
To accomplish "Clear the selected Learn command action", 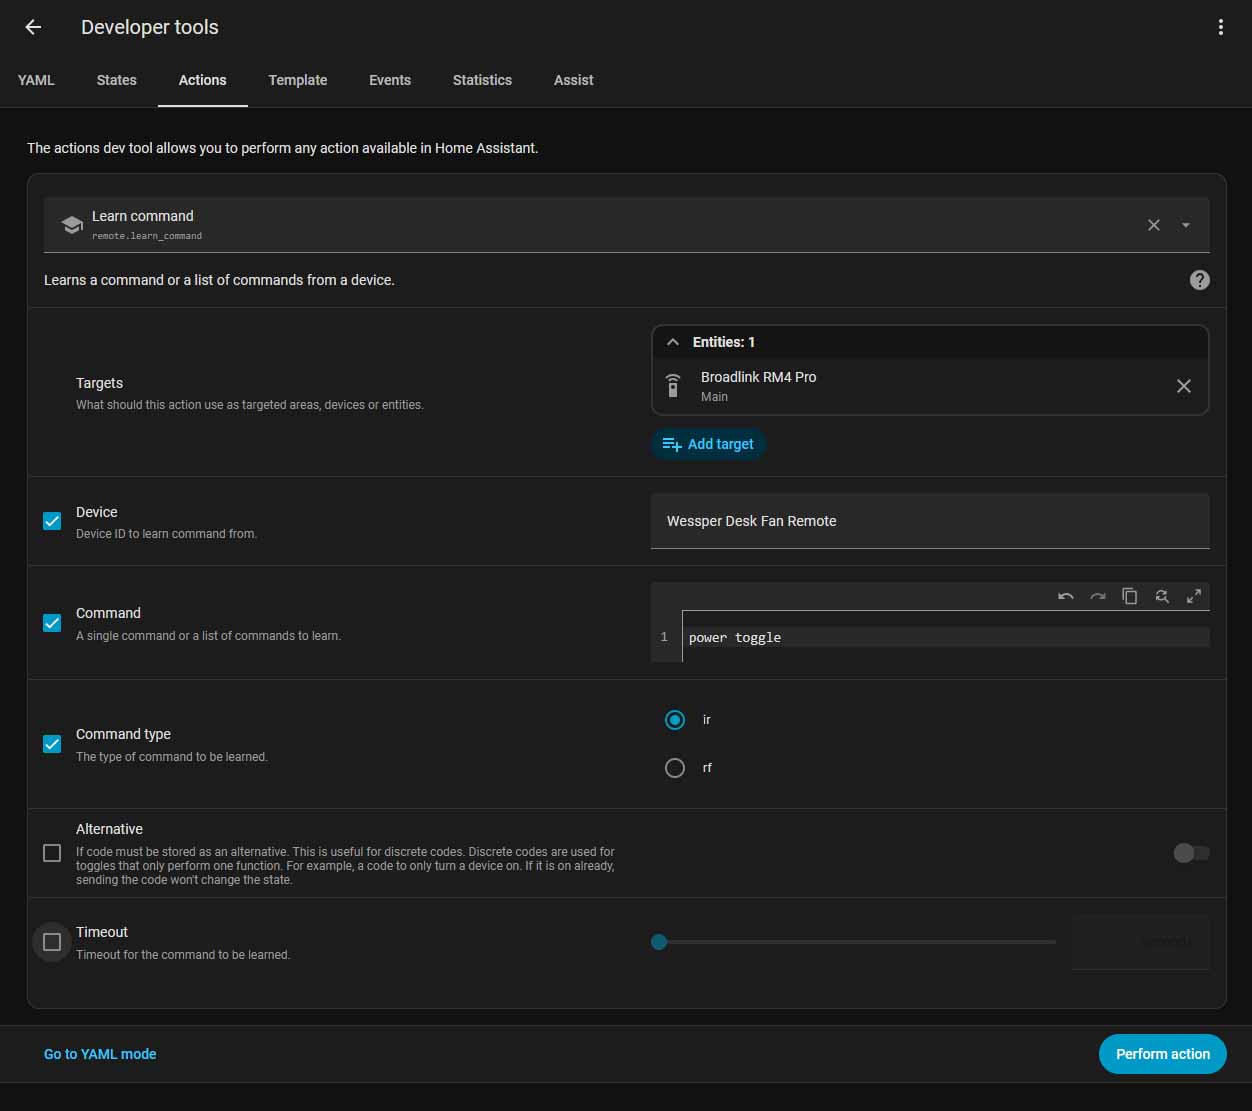I will point(1153,225).
